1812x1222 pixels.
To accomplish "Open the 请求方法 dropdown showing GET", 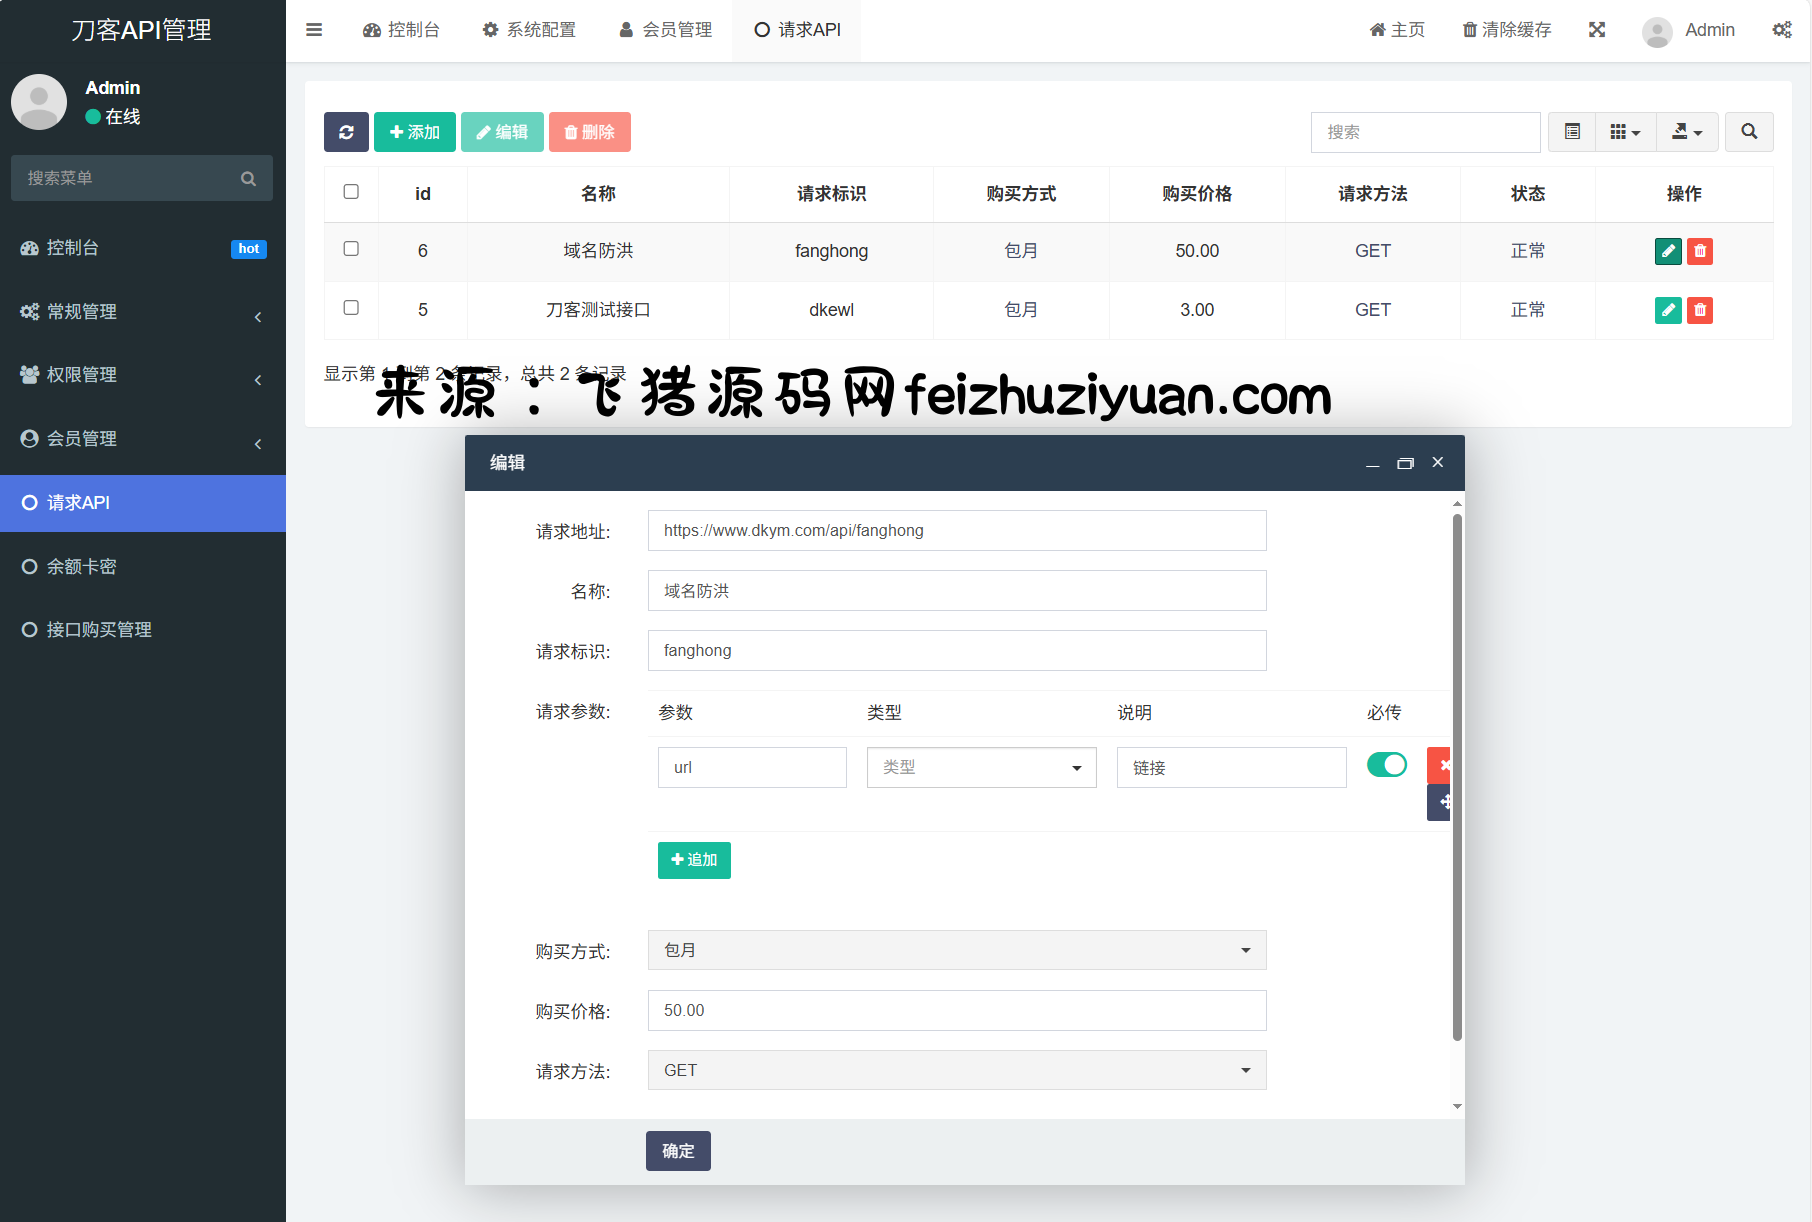I will (x=956, y=1070).
